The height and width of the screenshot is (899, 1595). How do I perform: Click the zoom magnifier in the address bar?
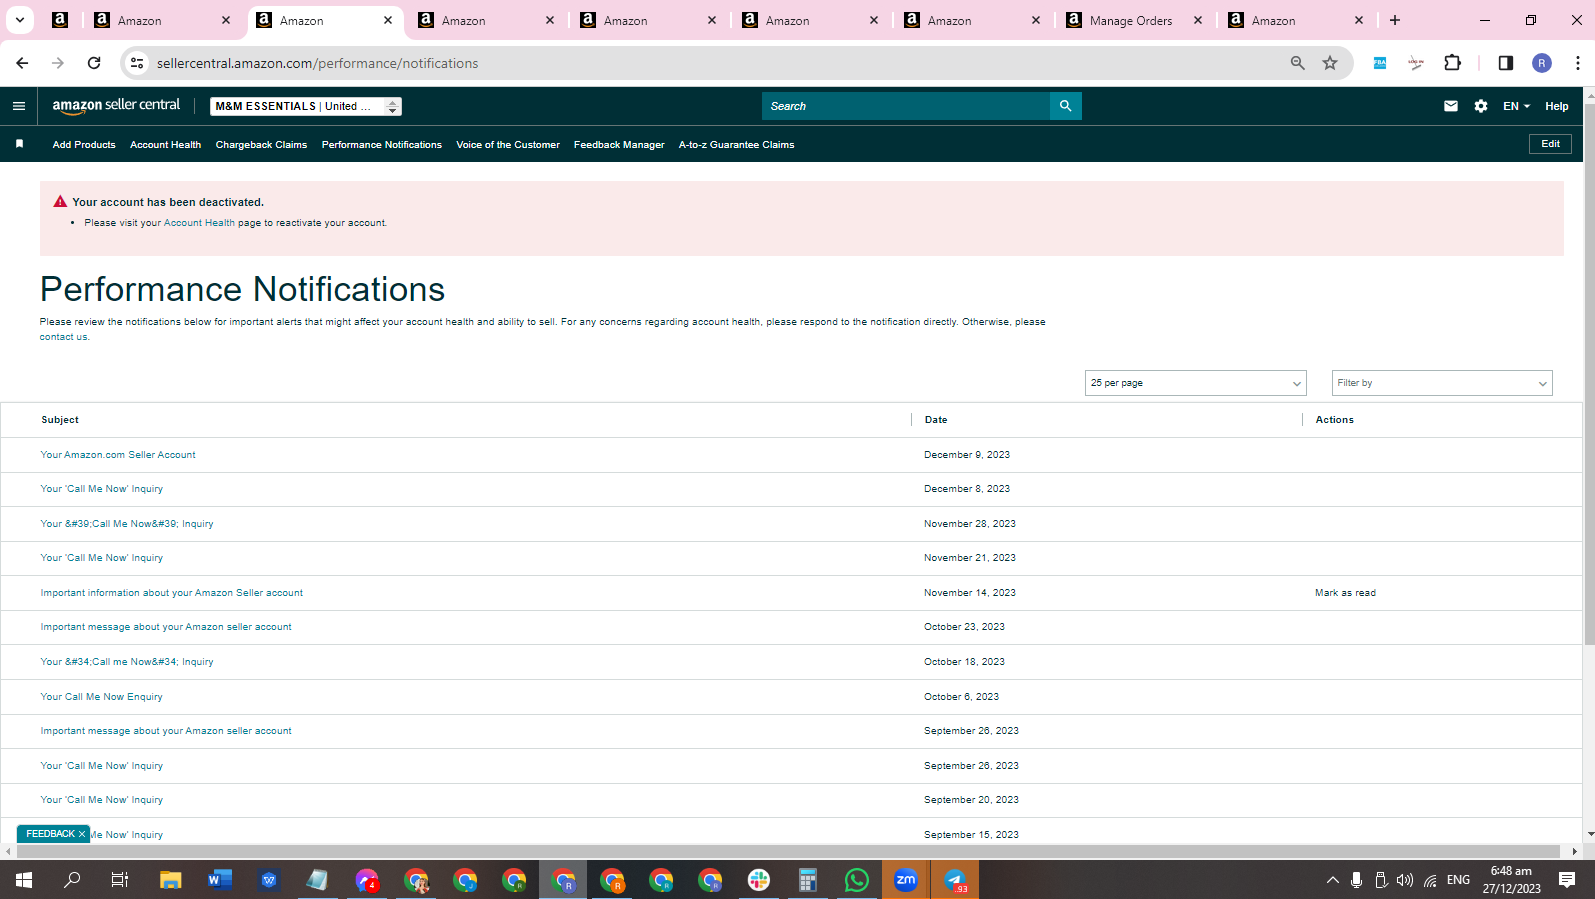[1297, 63]
